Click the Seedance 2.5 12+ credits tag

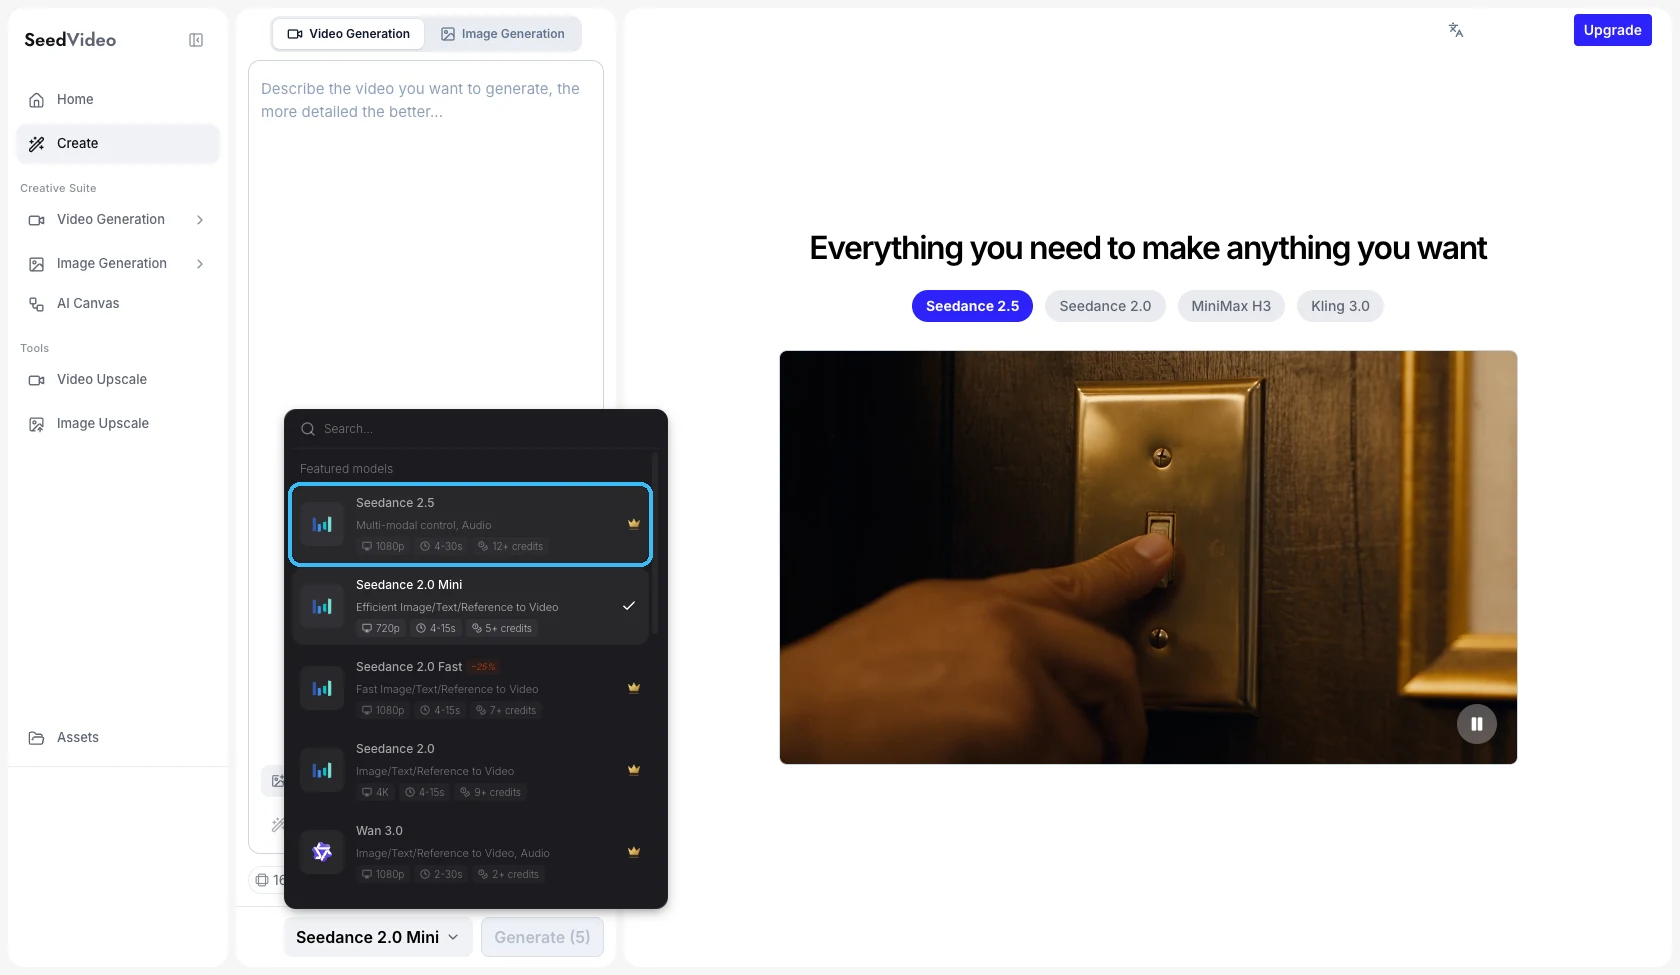pos(511,546)
